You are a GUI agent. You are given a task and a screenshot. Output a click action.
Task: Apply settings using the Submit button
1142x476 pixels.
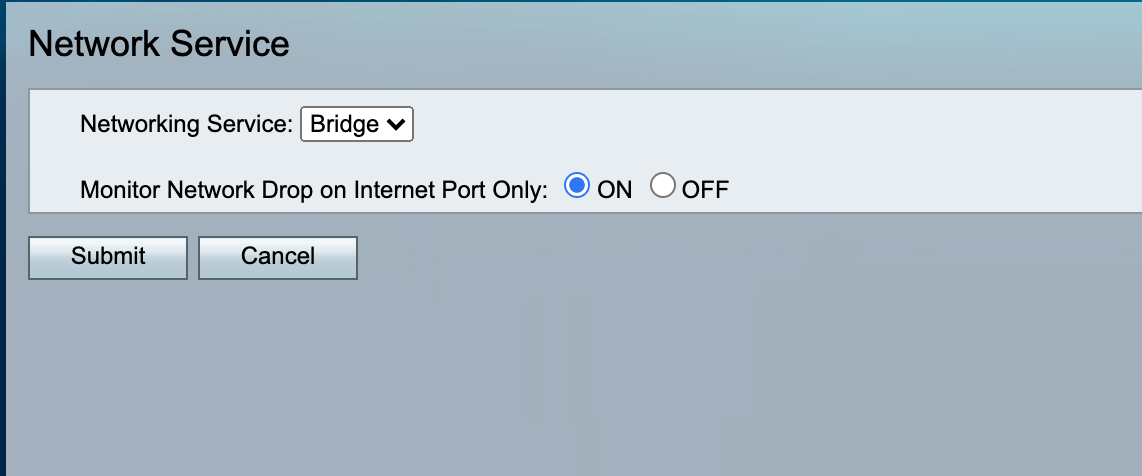[x=108, y=258]
